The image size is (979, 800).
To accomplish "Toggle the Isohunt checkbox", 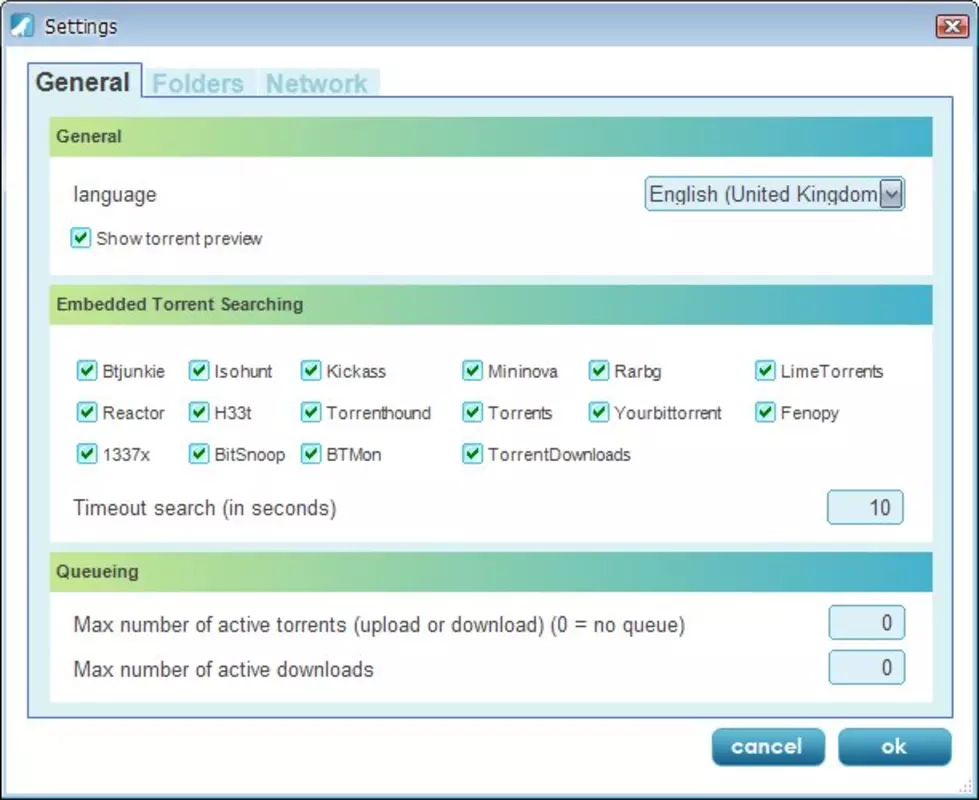I will [x=199, y=370].
